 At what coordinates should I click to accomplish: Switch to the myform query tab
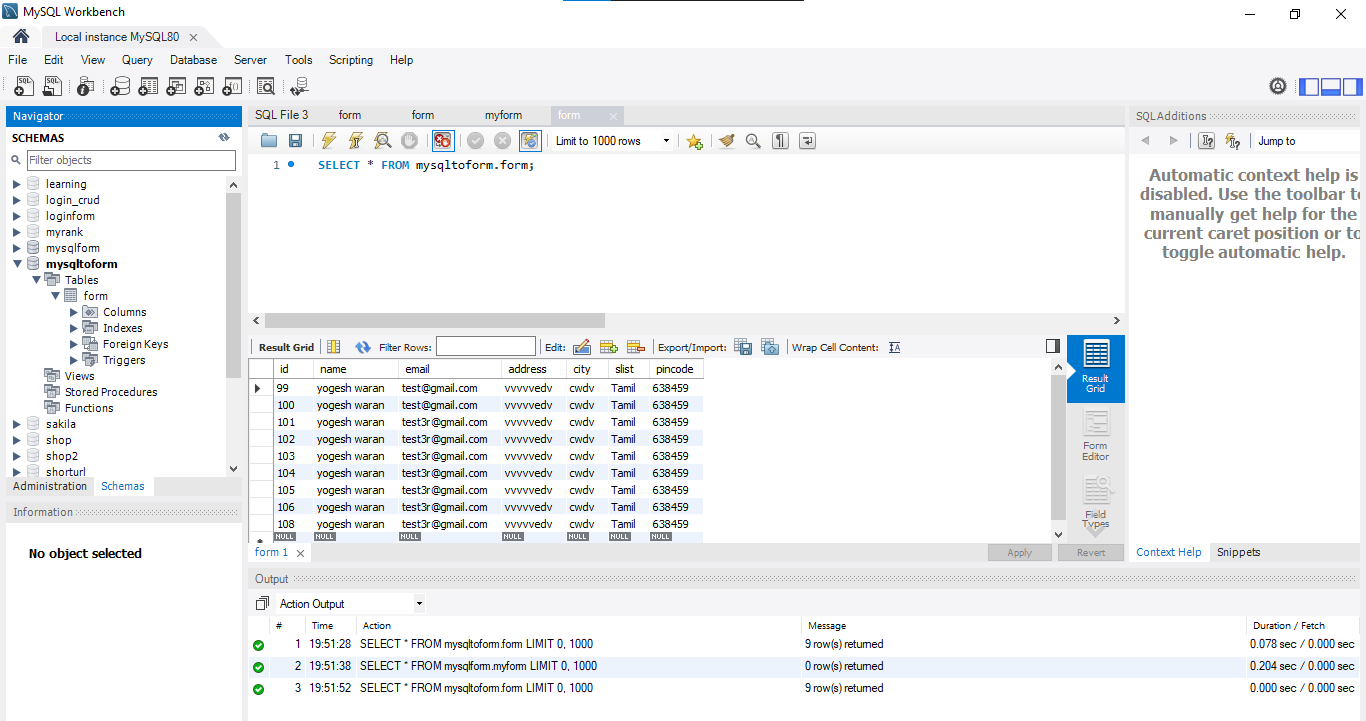click(x=504, y=115)
